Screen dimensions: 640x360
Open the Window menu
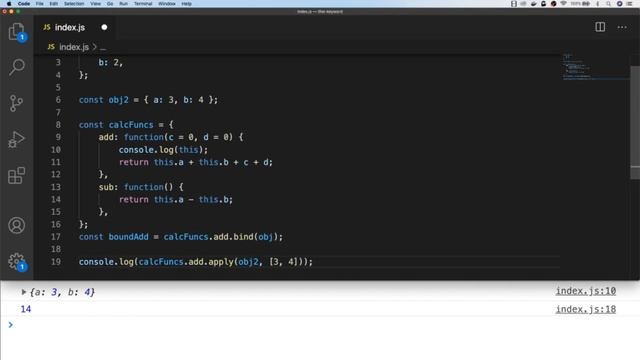coord(167,4)
